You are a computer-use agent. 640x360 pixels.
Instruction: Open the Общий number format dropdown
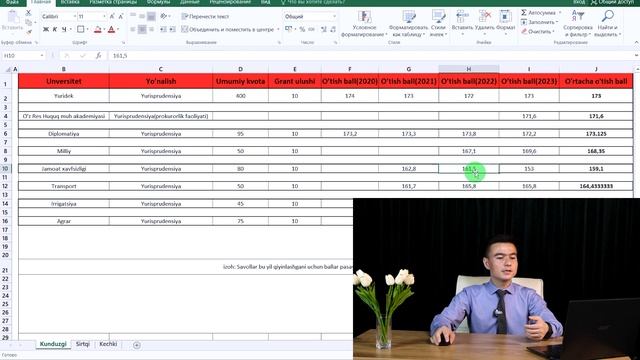334,16
